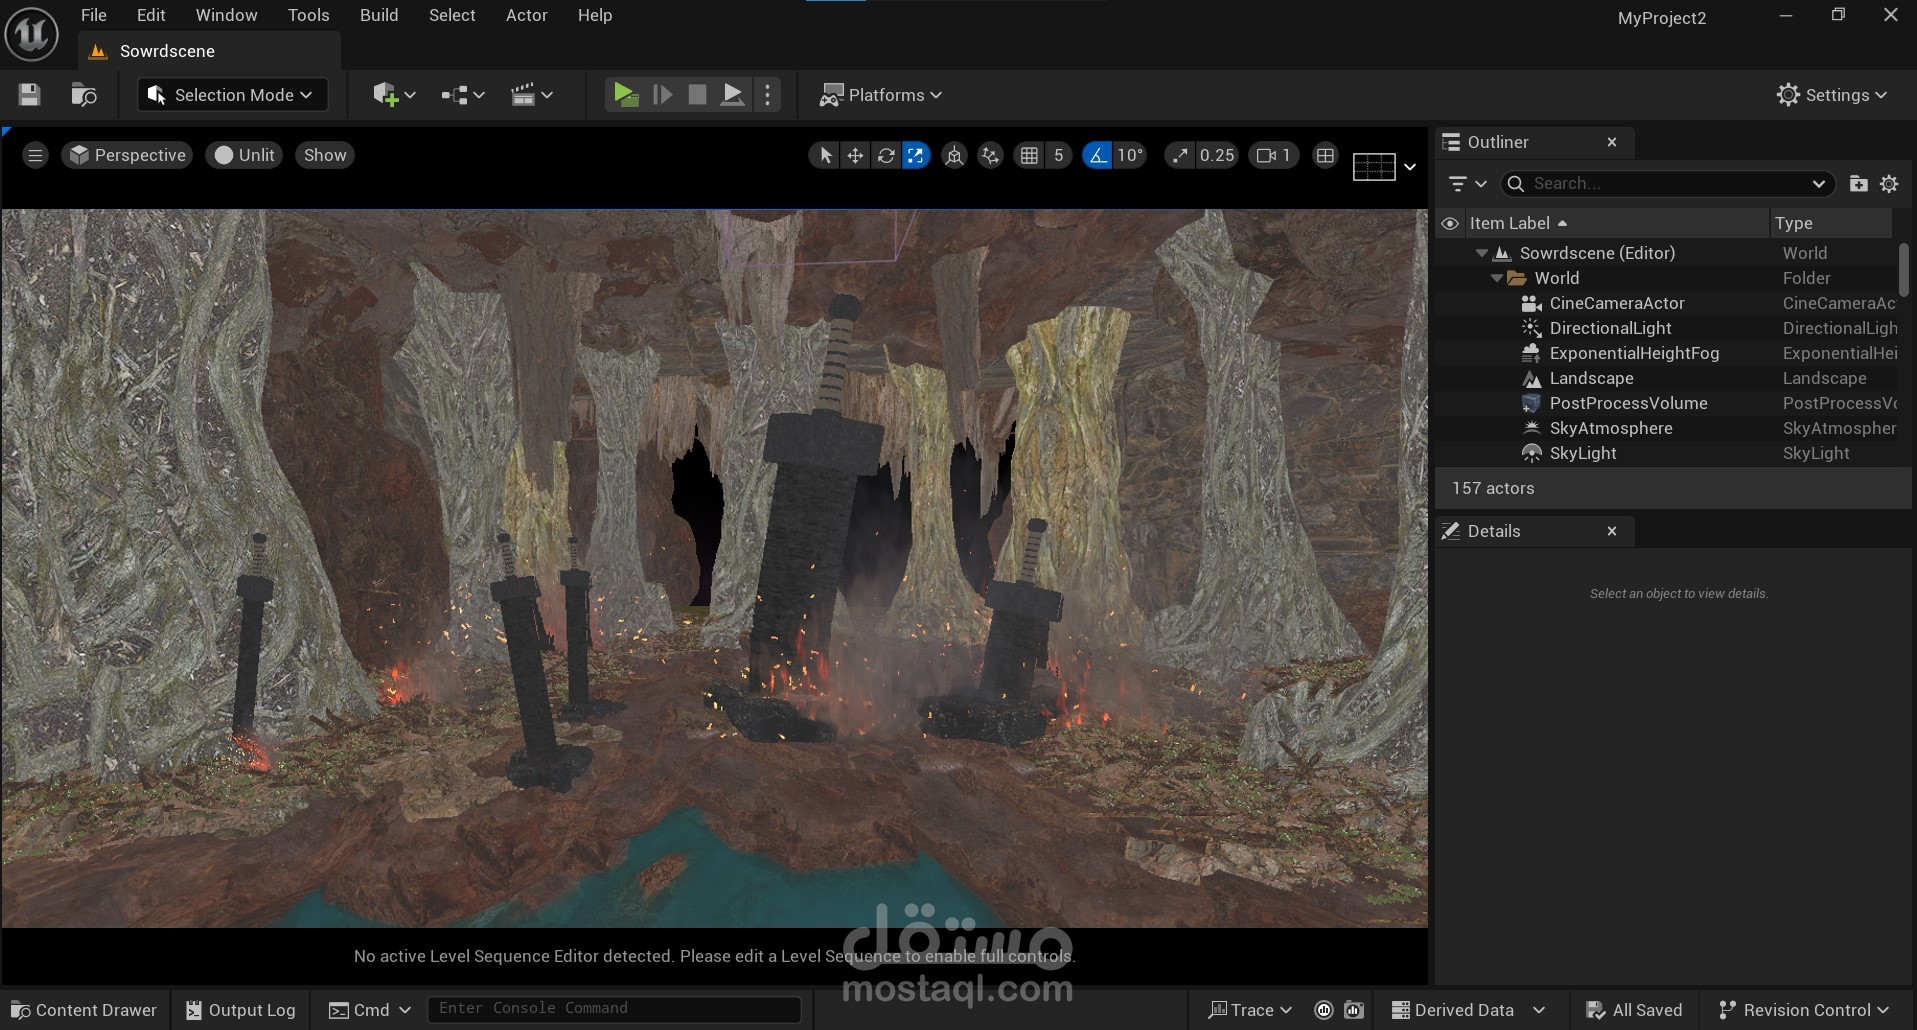Open the Perspective view type menu
This screenshot has height=1030, width=1917.
coord(127,155)
